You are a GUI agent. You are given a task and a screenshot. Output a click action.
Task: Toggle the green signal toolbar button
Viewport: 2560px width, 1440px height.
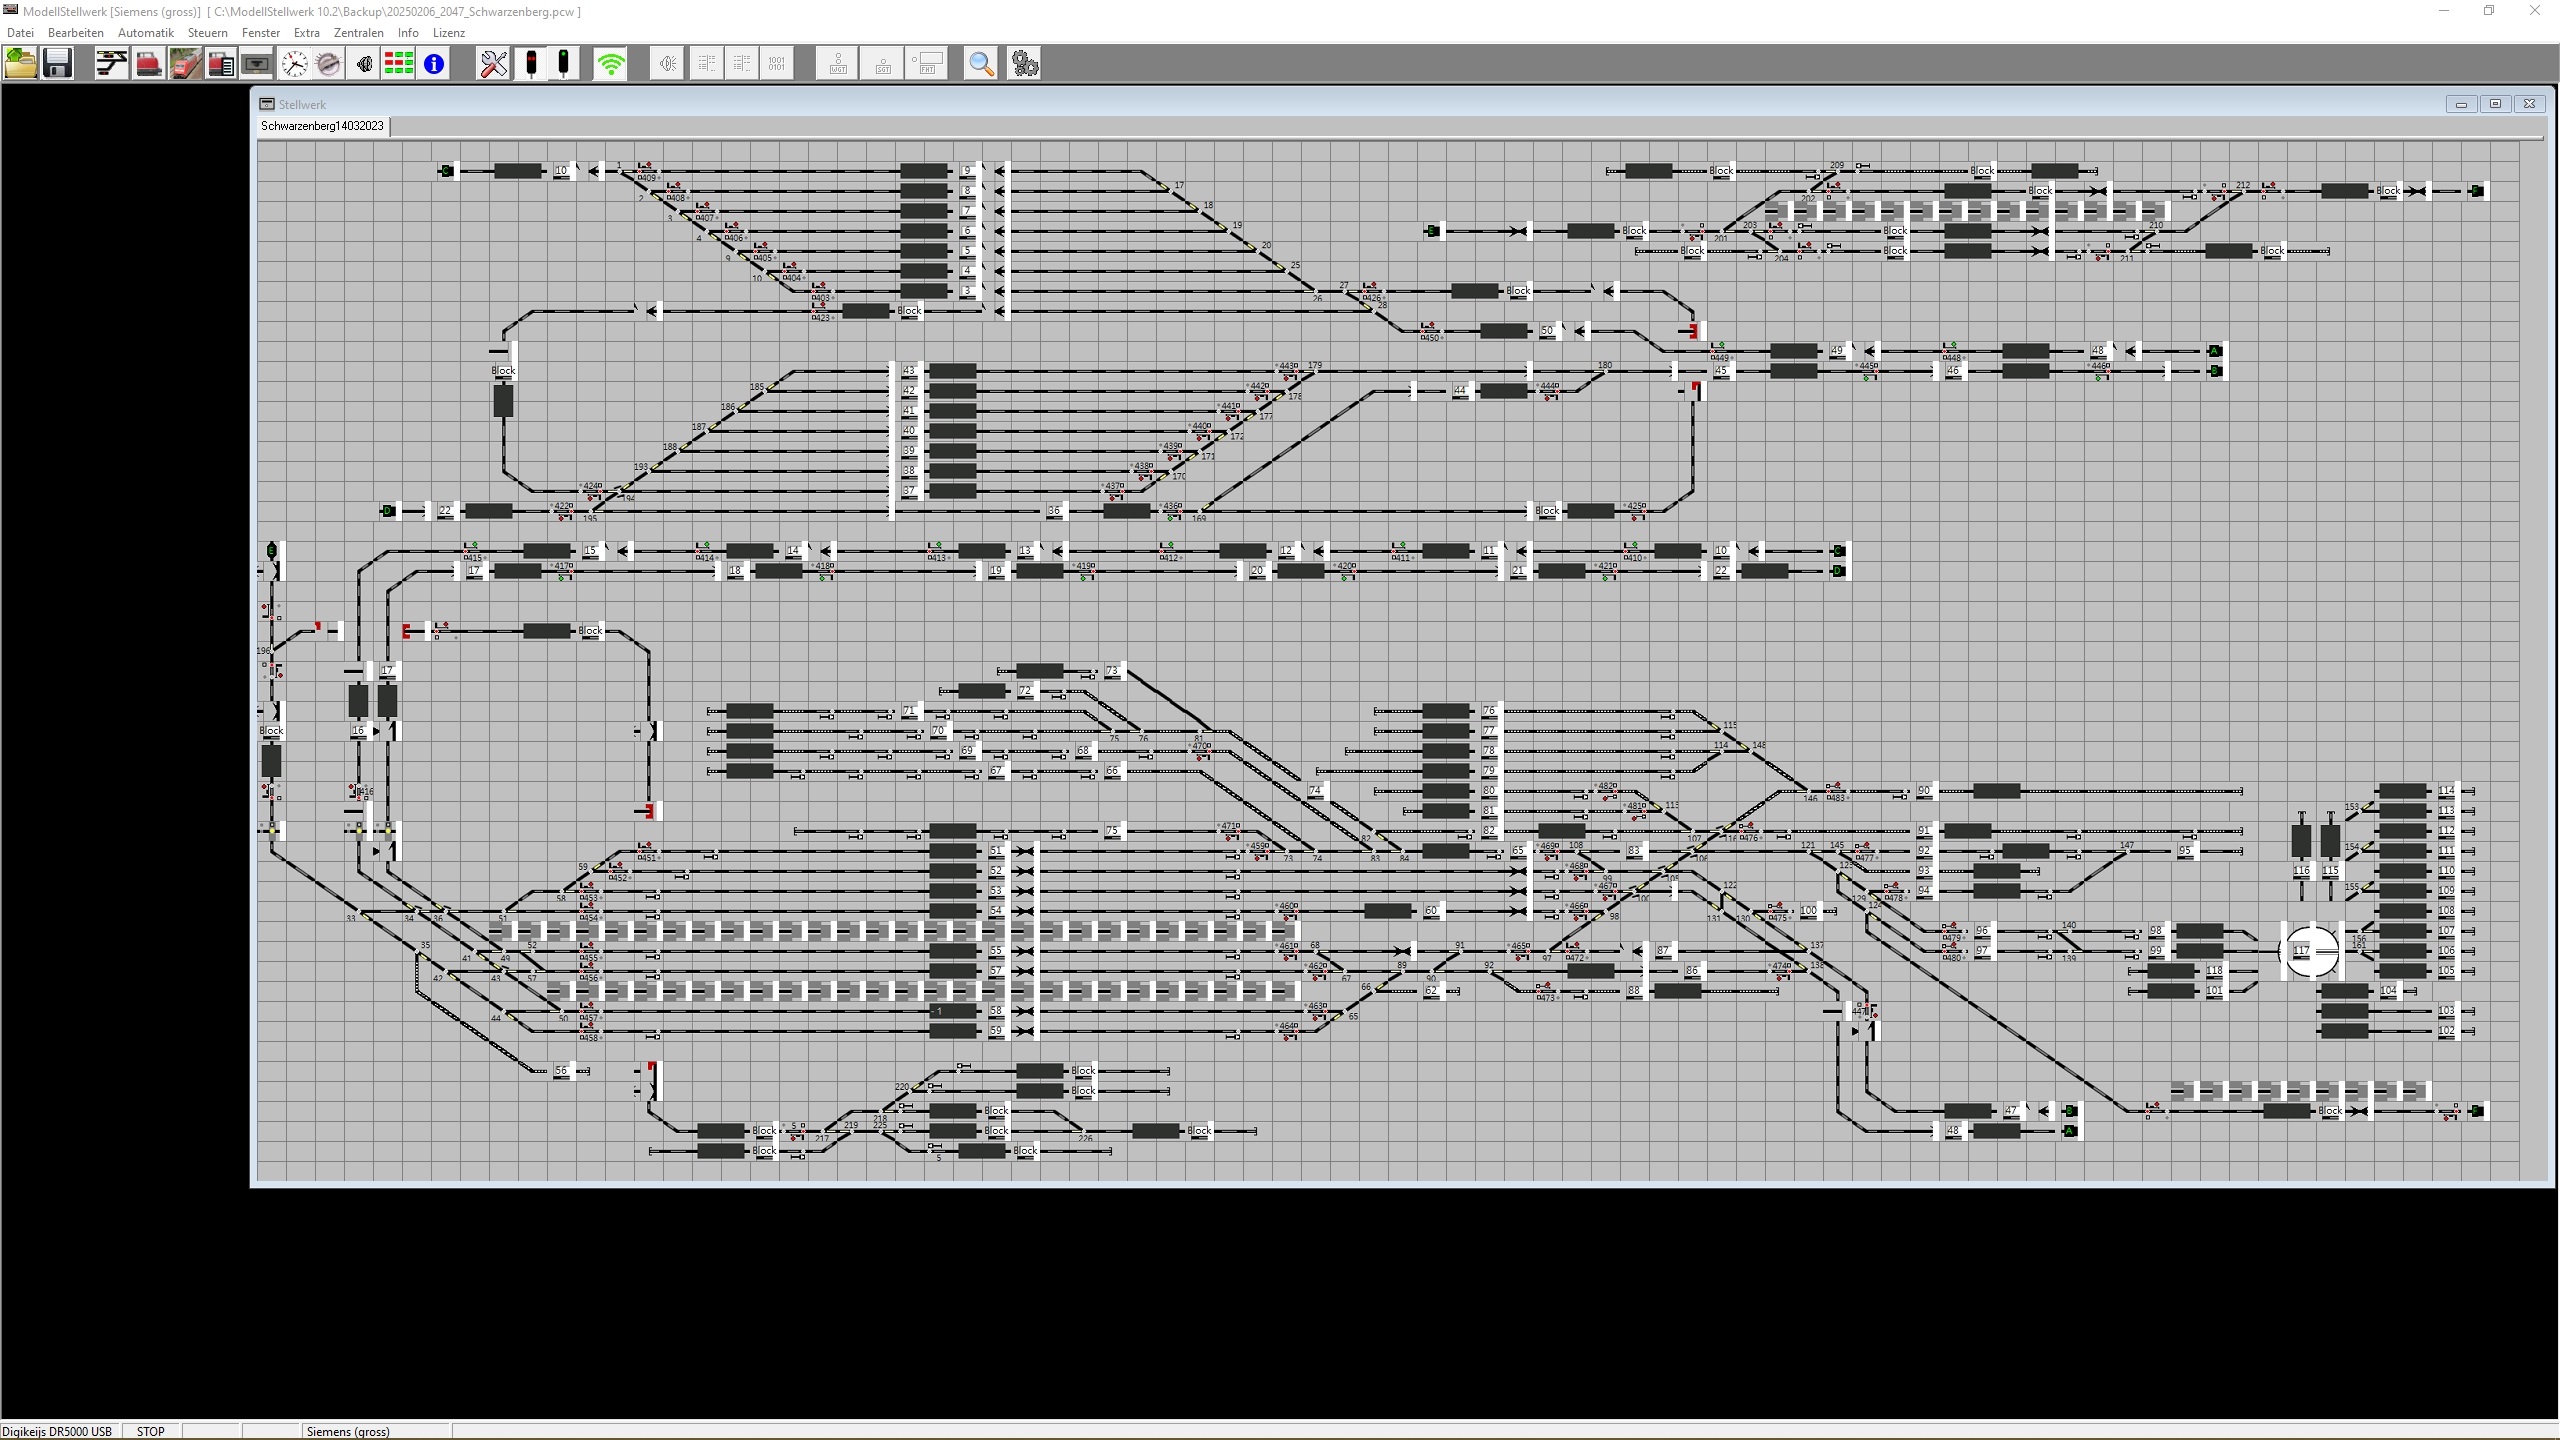[x=564, y=63]
